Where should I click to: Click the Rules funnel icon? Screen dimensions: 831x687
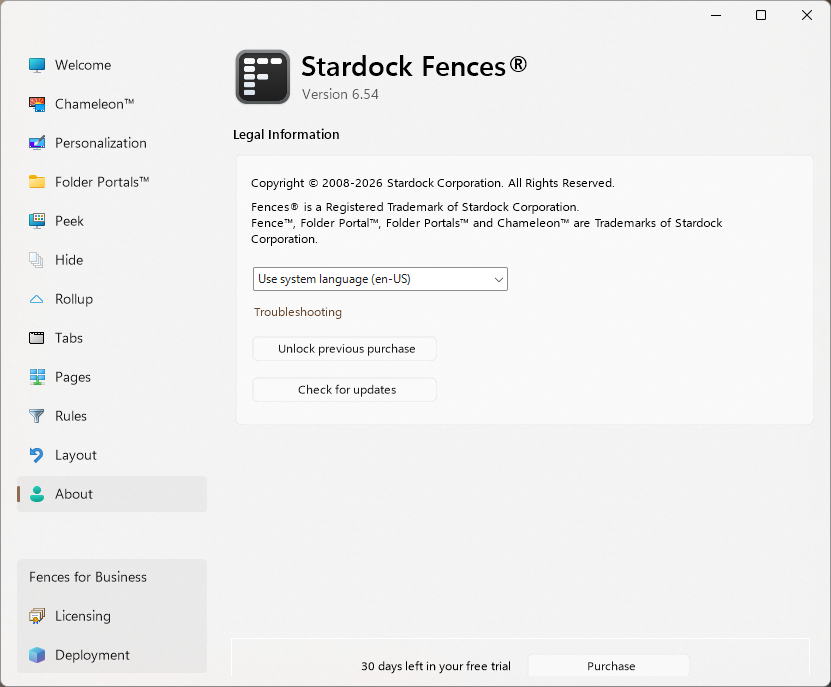37,416
